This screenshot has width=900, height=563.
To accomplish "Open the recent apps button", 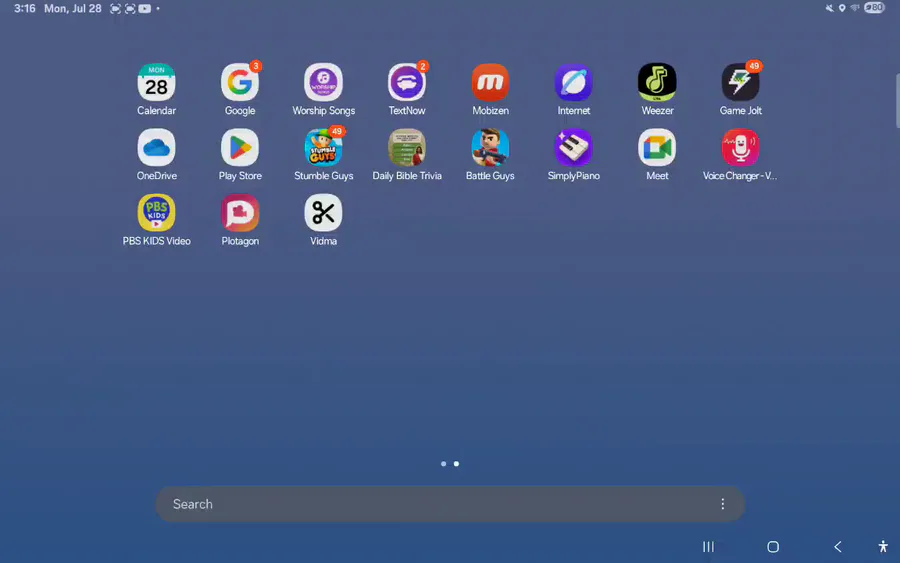I will [708, 547].
